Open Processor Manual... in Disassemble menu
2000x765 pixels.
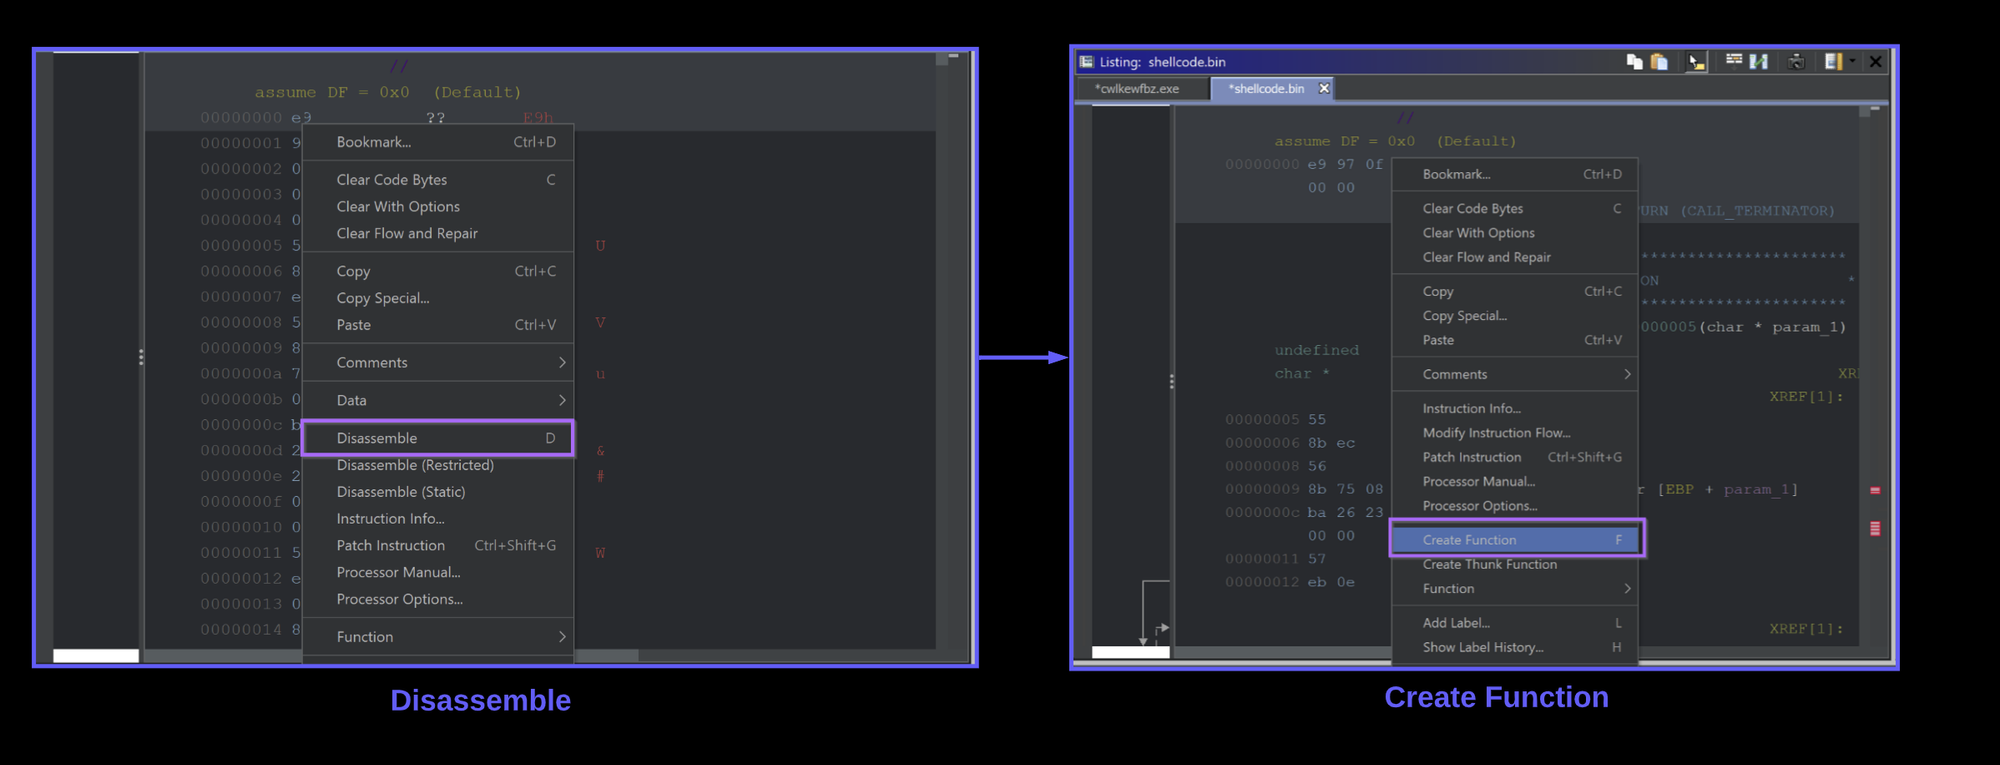tap(438, 573)
